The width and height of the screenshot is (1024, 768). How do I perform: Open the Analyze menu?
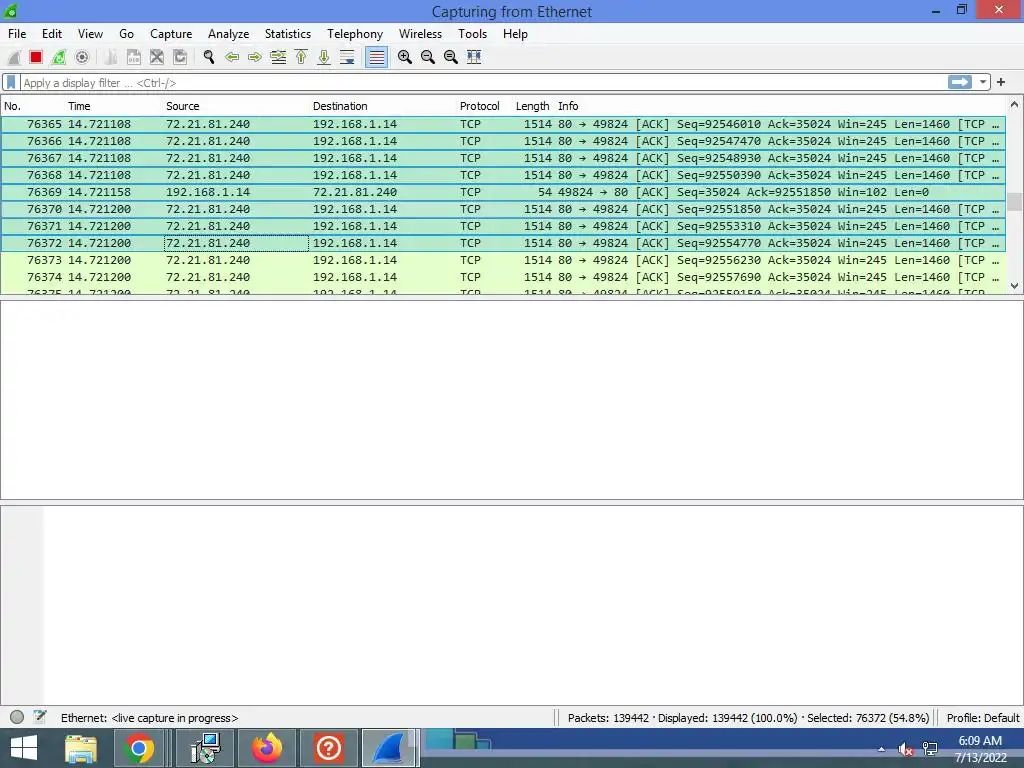pos(229,34)
